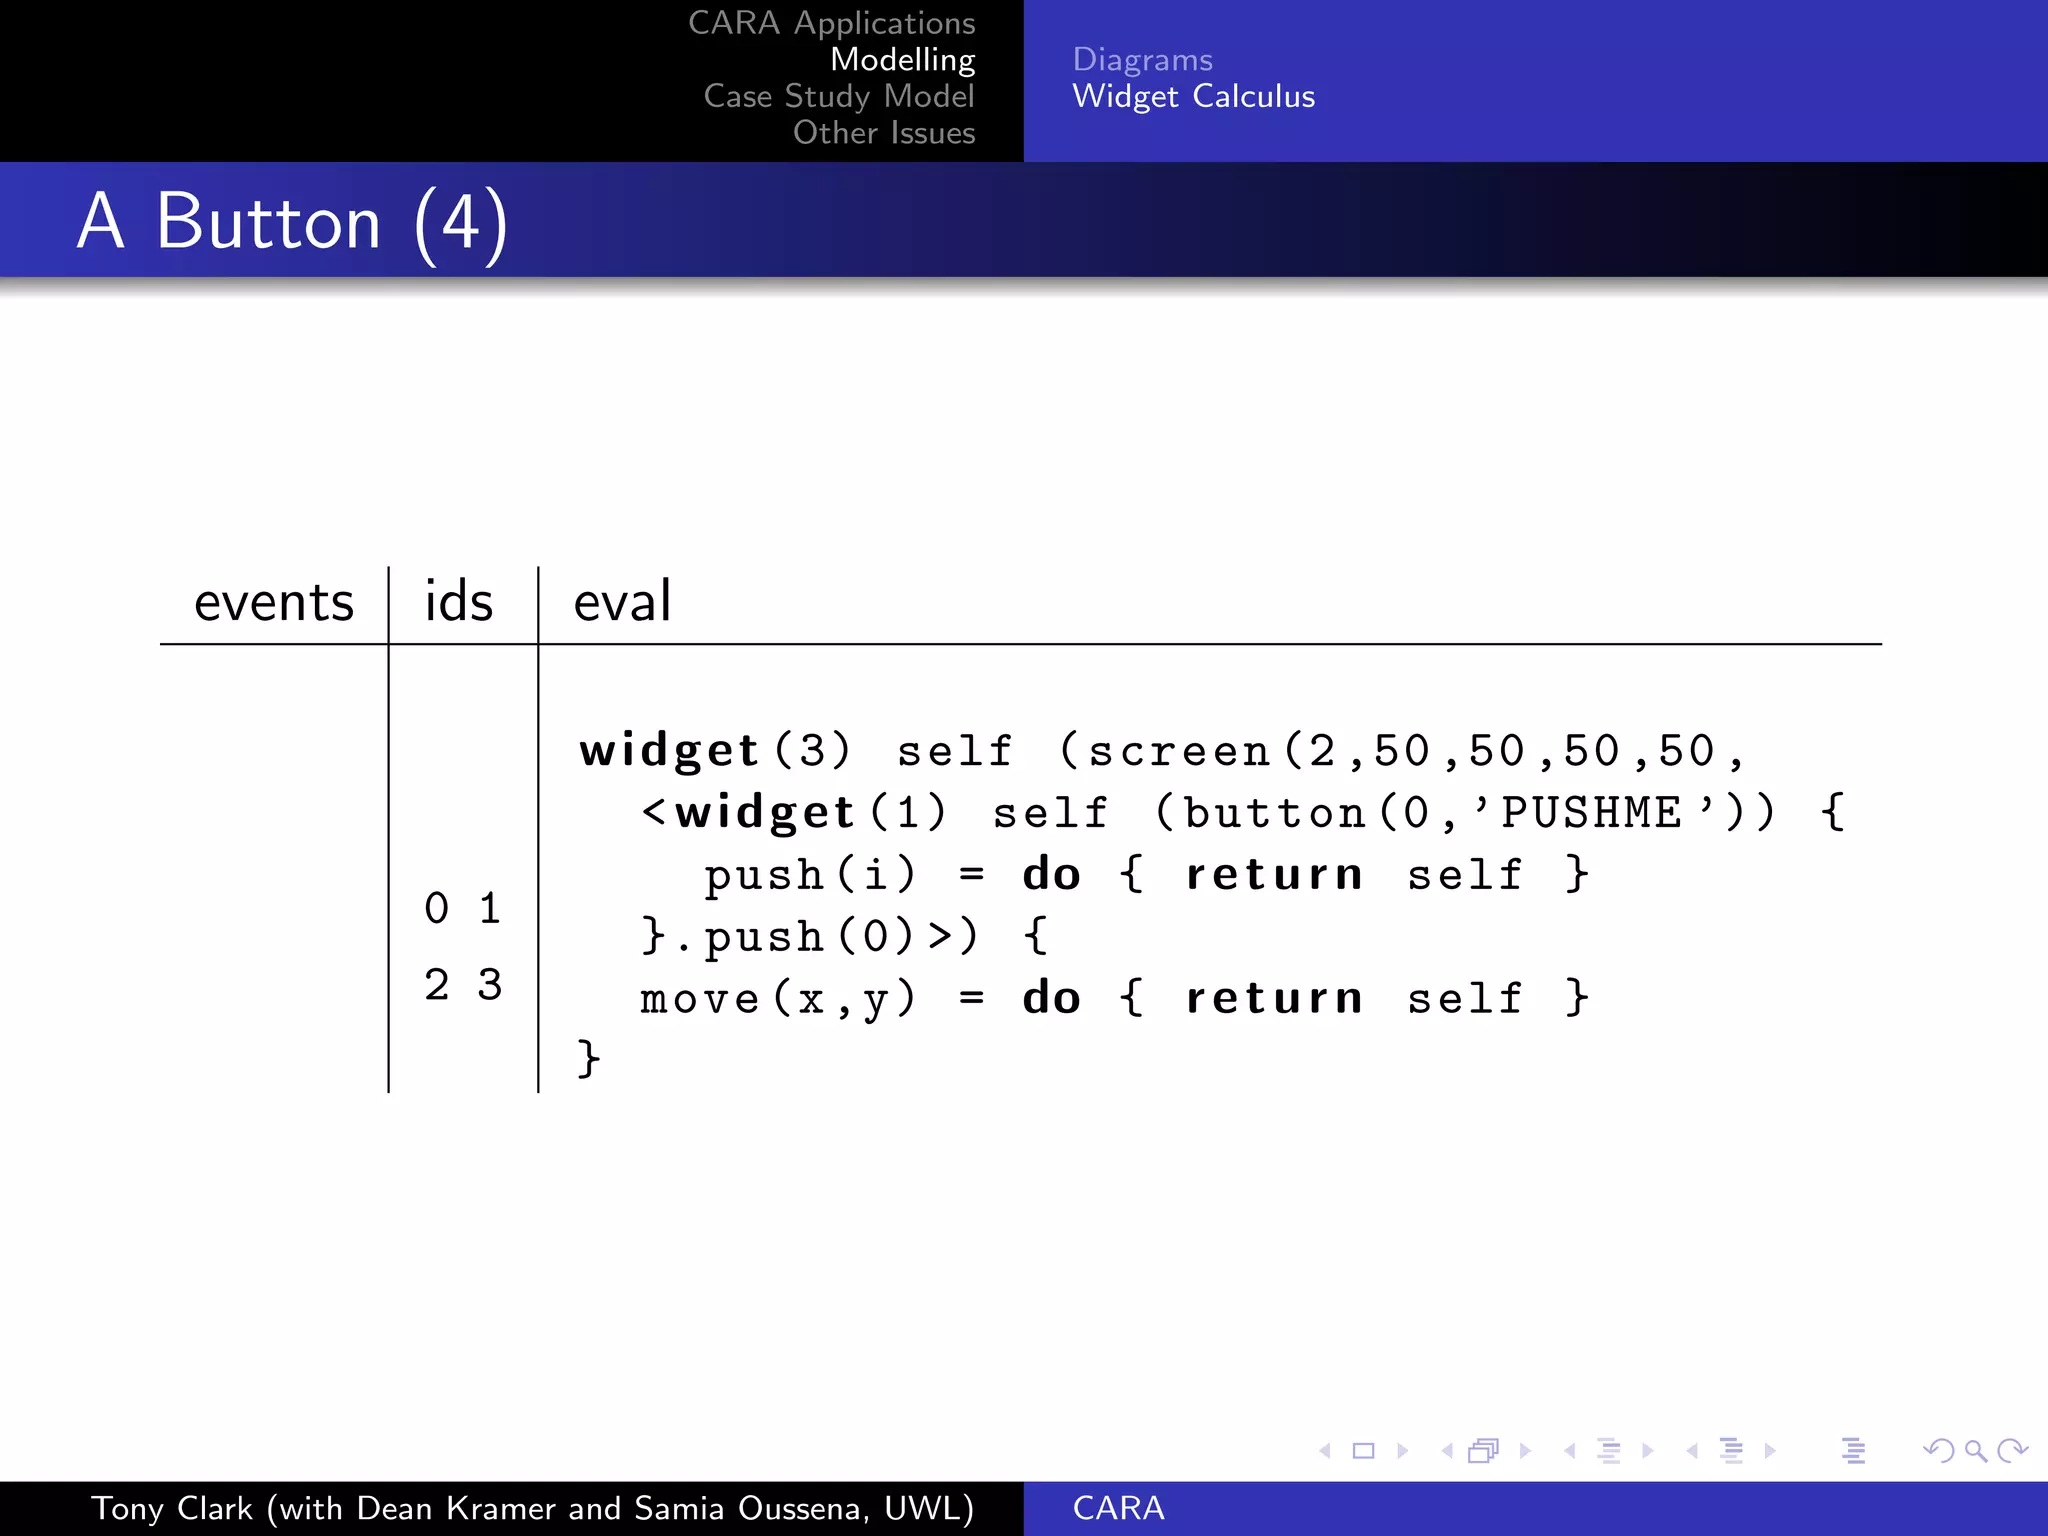Click the 'widget(3) self (screen' code line
The height and width of the screenshot is (1536, 2048).
click(1162, 751)
